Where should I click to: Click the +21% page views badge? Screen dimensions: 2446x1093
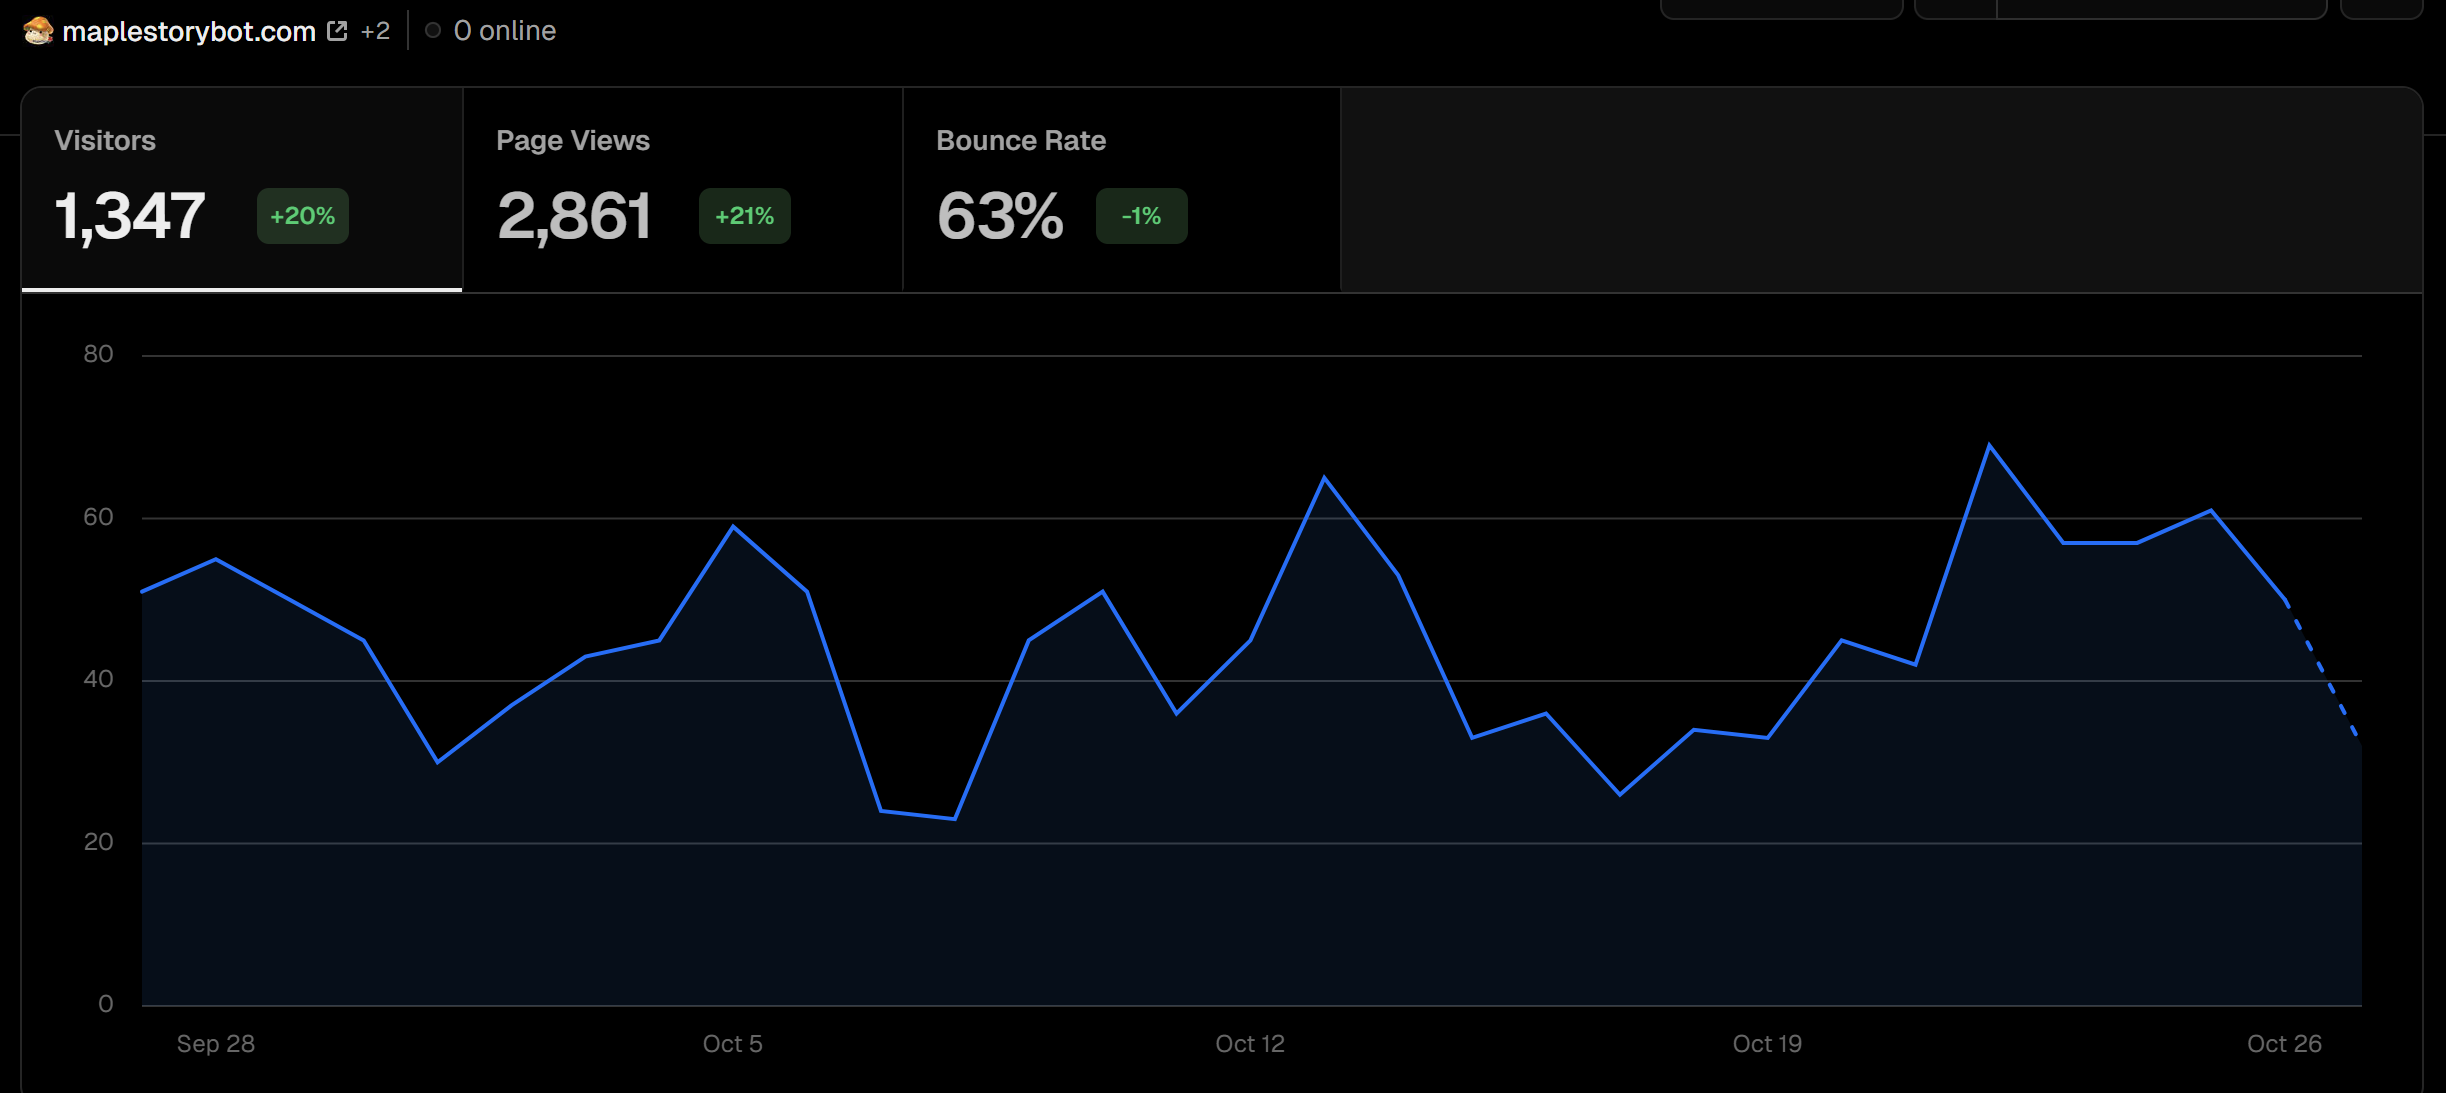pos(744,216)
